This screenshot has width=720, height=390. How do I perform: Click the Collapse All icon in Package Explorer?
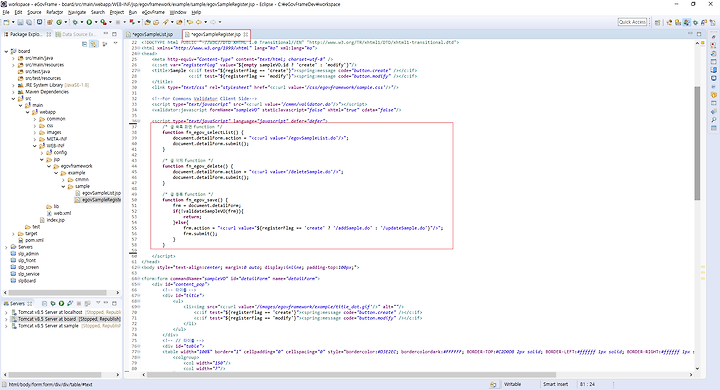pos(84,44)
